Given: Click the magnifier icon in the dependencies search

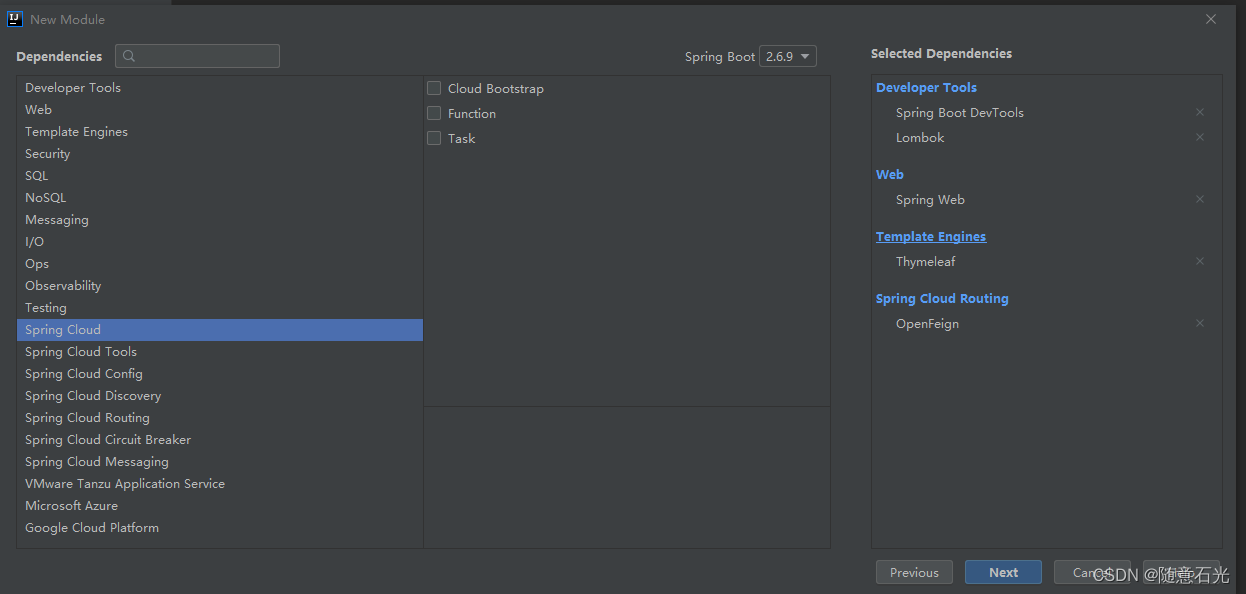Looking at the screenshot, I should (129, 56).
